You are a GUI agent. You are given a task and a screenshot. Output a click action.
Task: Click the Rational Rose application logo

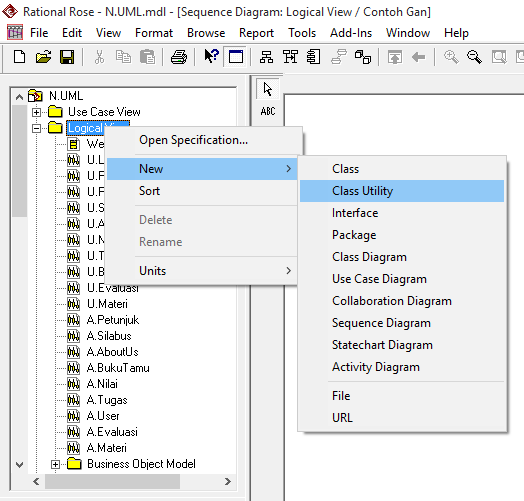pos(10,11)
